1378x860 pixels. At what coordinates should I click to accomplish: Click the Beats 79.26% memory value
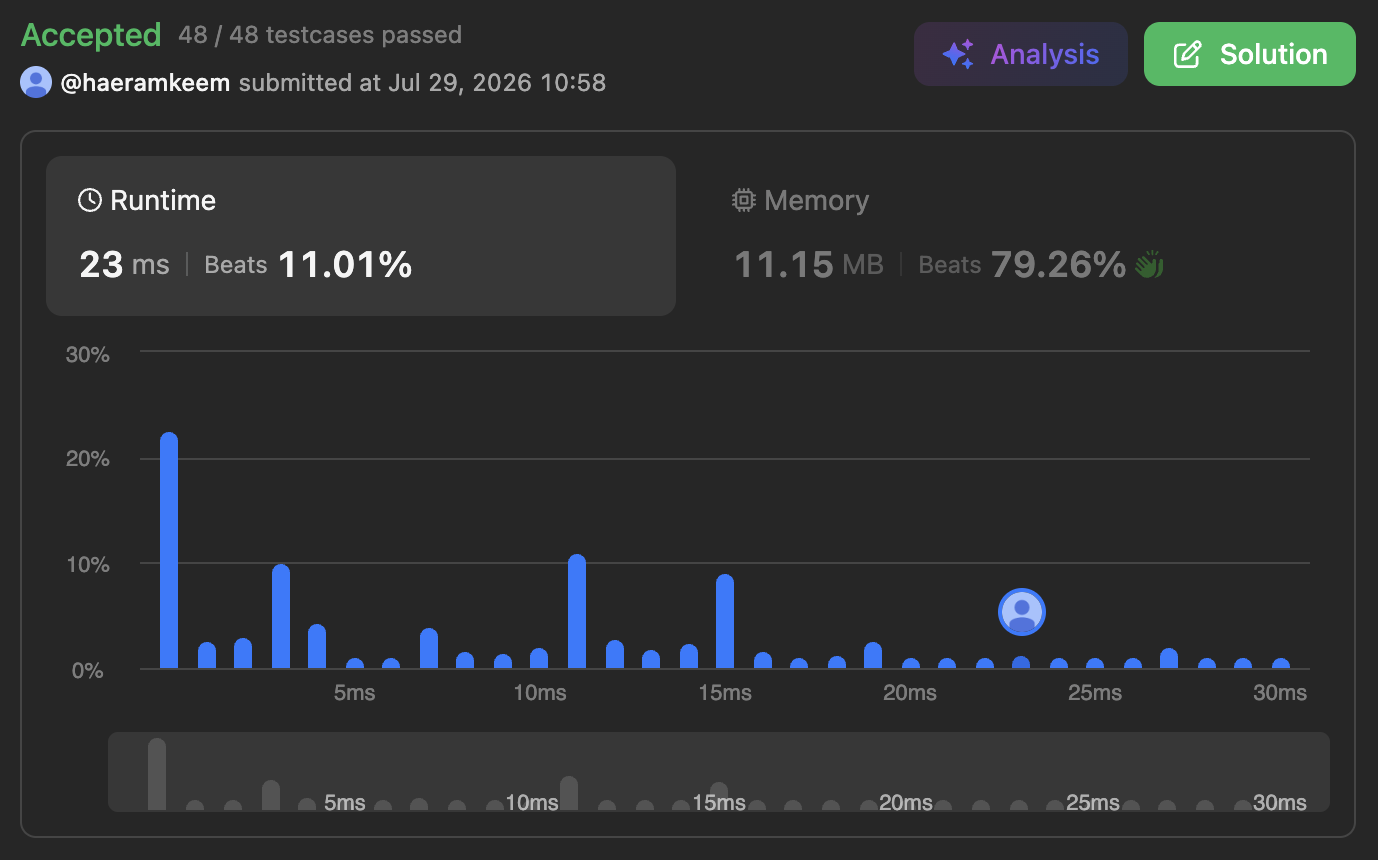pyautogui.click(x=1022, y=264)
